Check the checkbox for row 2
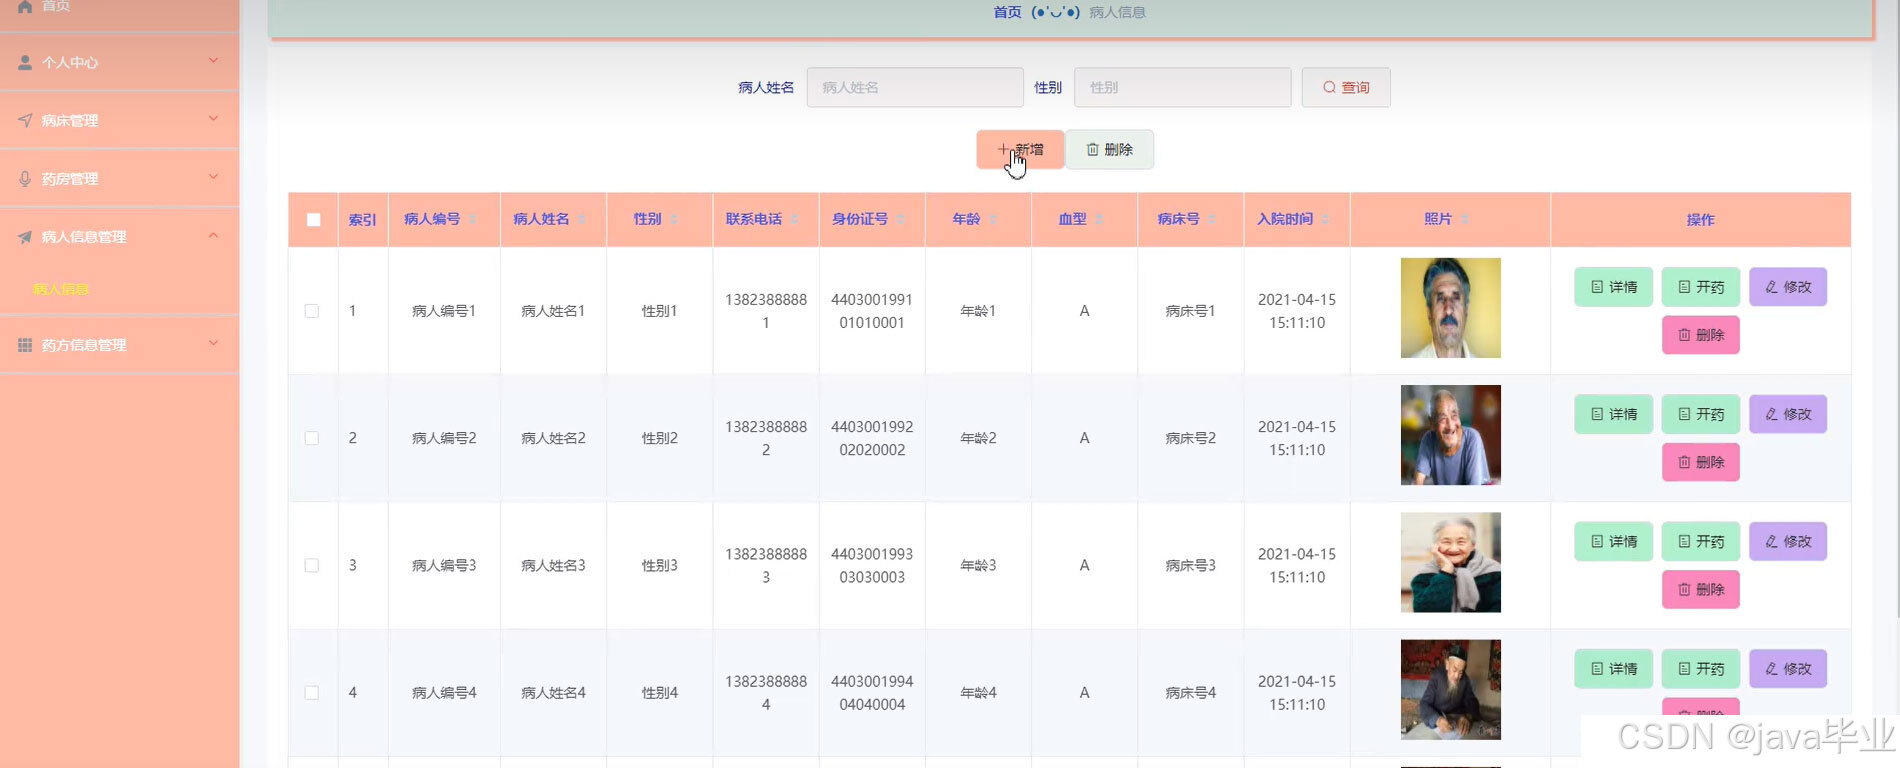Image resolution: width=1900 pixels, height=768 pixels. pos(312,438)
